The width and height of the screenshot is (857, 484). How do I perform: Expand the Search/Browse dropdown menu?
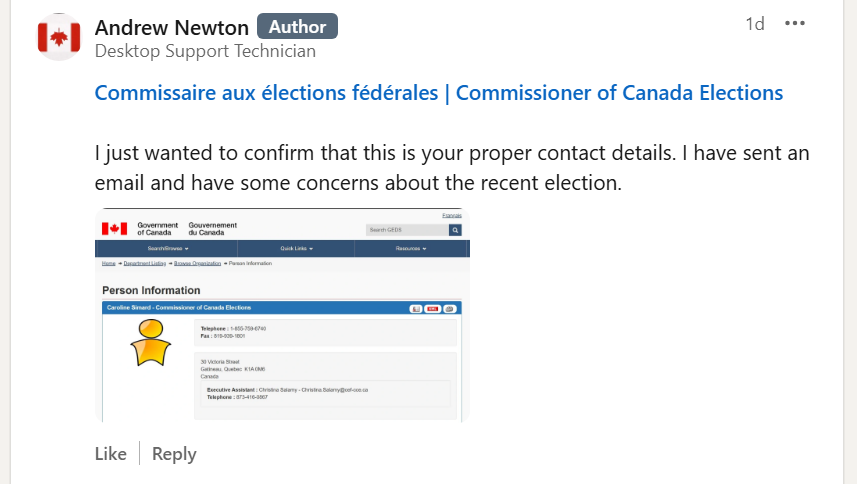click(168, 248)
